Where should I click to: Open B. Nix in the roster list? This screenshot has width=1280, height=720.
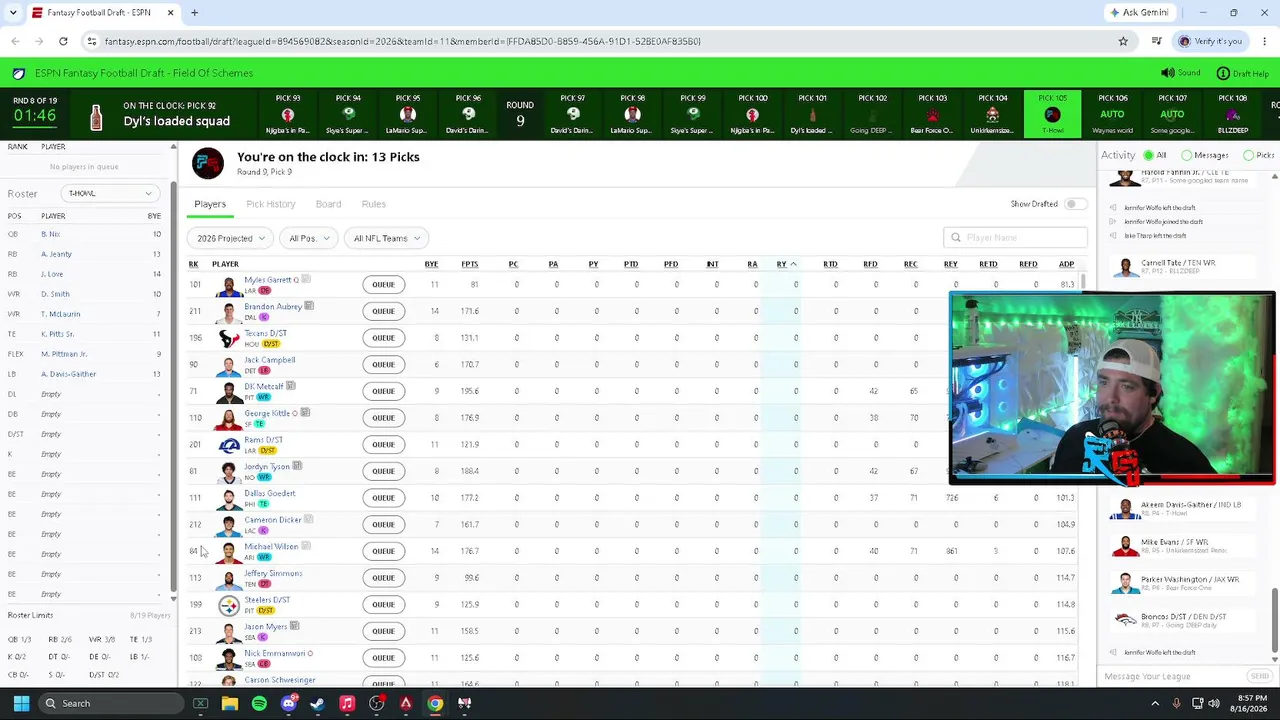point(50,234)
